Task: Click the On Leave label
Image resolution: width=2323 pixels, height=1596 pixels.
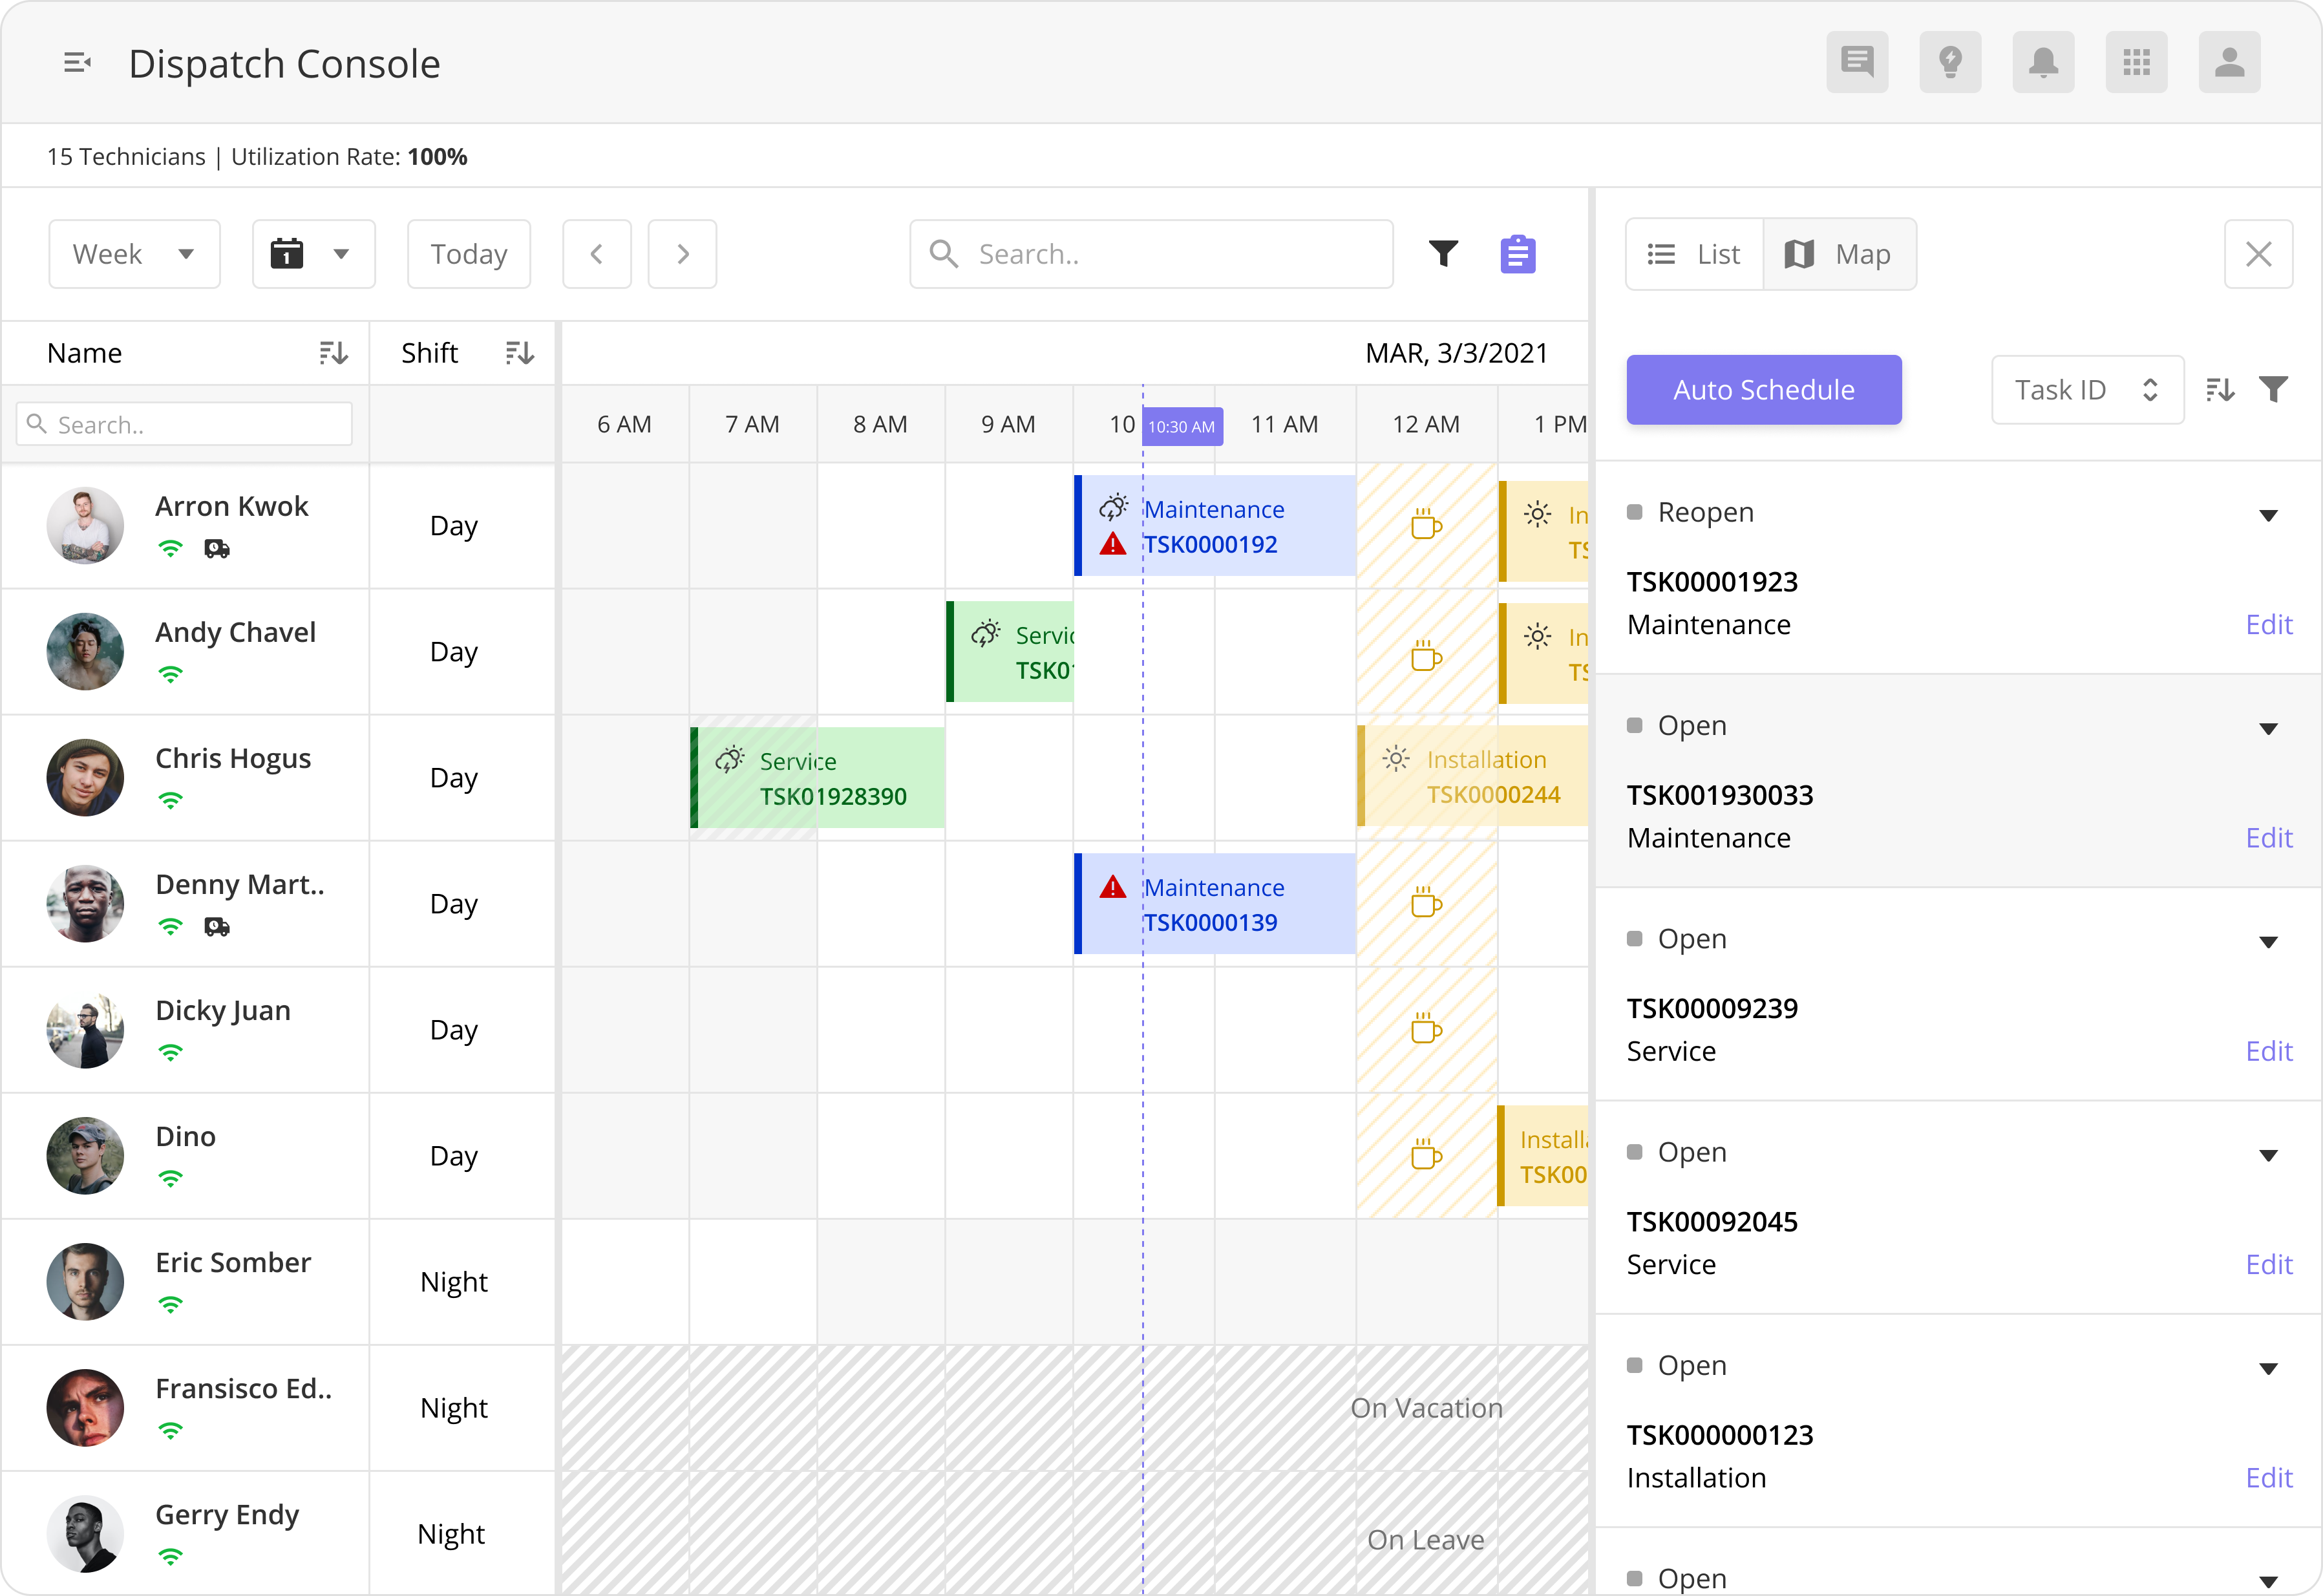Action: [1426, 1540]
